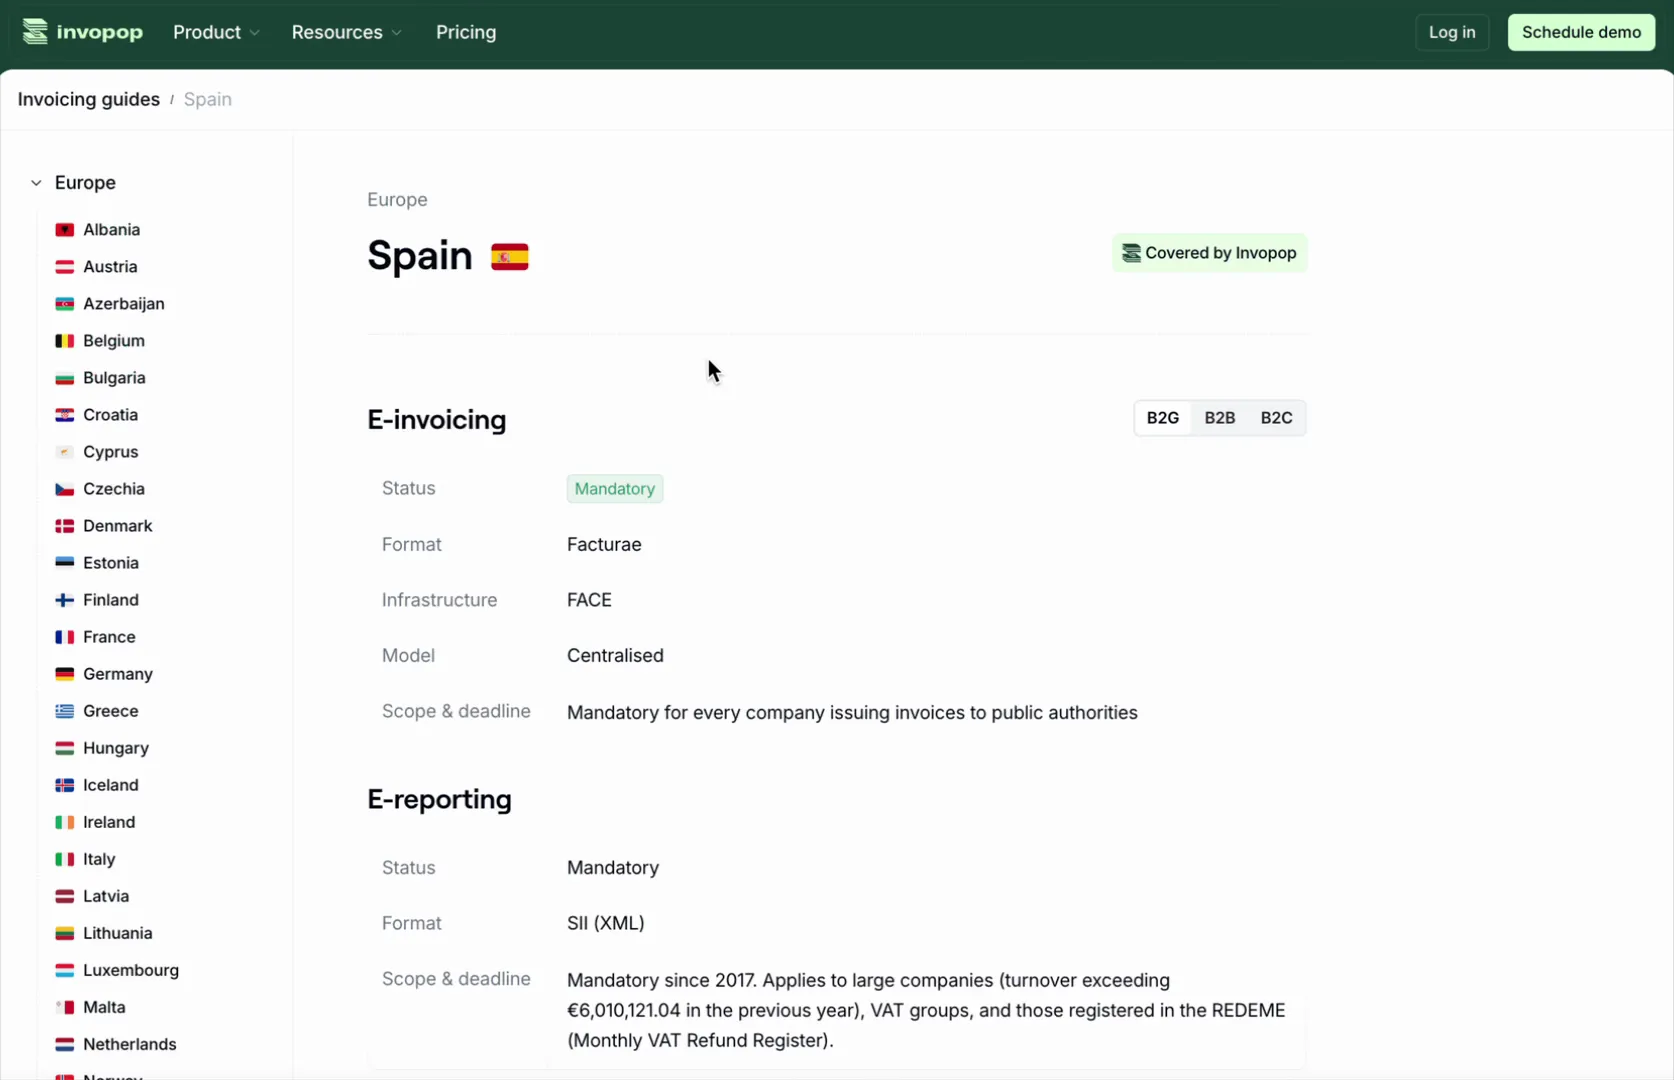
Task: Click the Croatia flag icon
Action: [65, 415]
